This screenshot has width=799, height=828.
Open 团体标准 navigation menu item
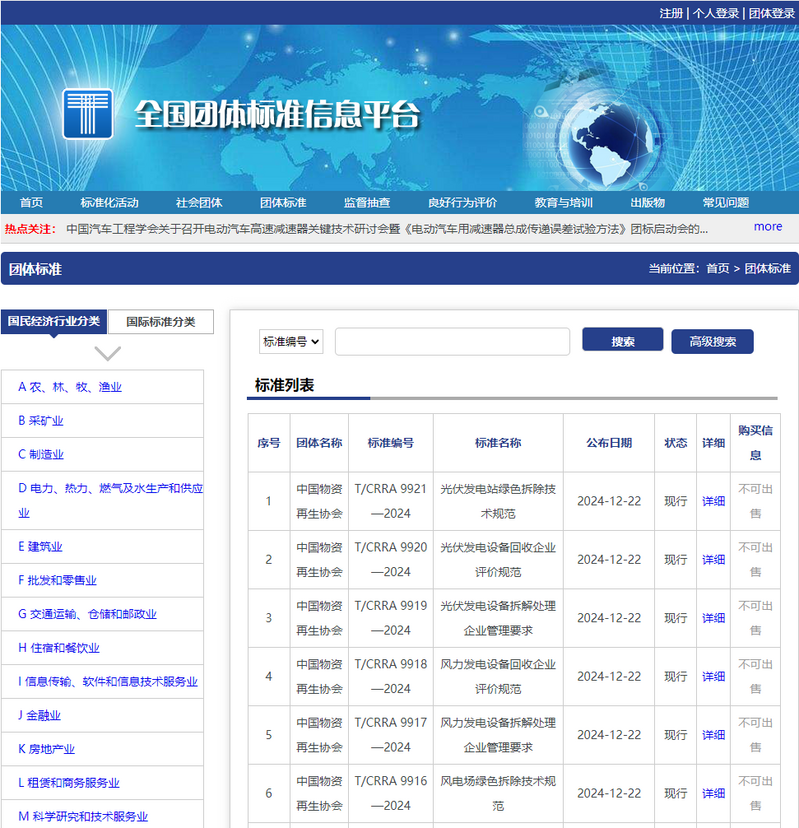[283, 202]
